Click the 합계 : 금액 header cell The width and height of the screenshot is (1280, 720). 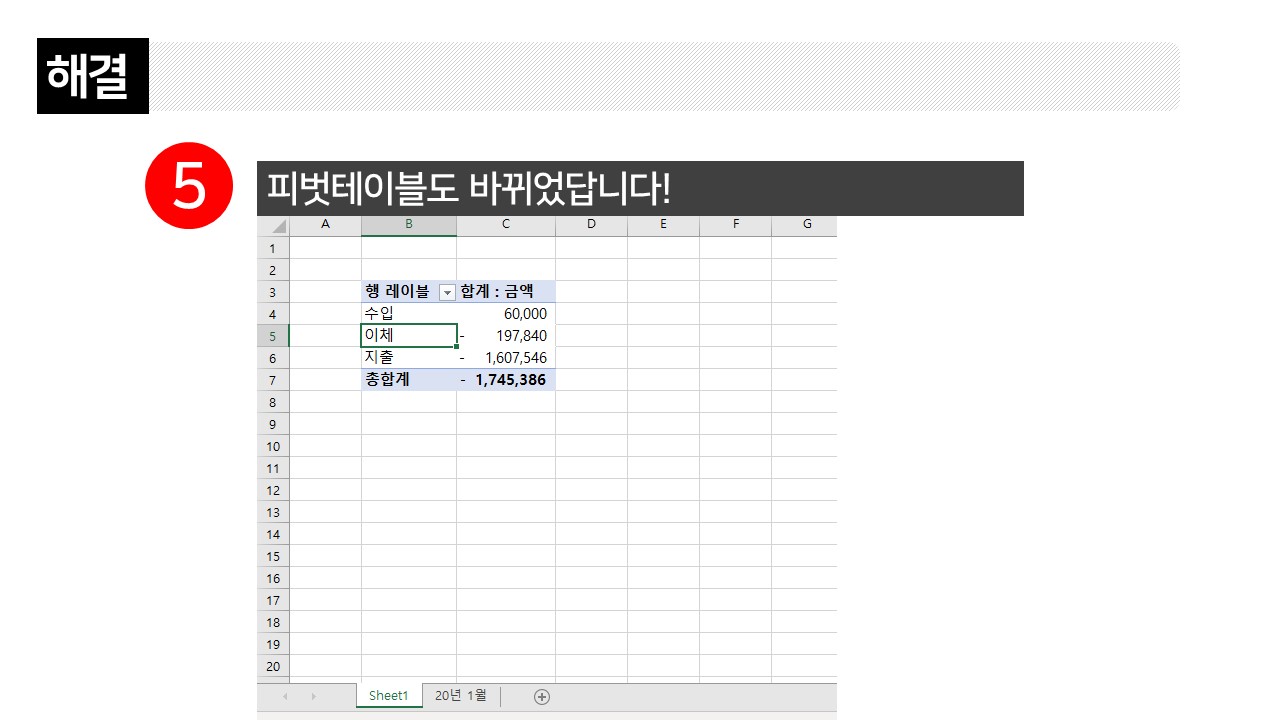click(506, 292)
